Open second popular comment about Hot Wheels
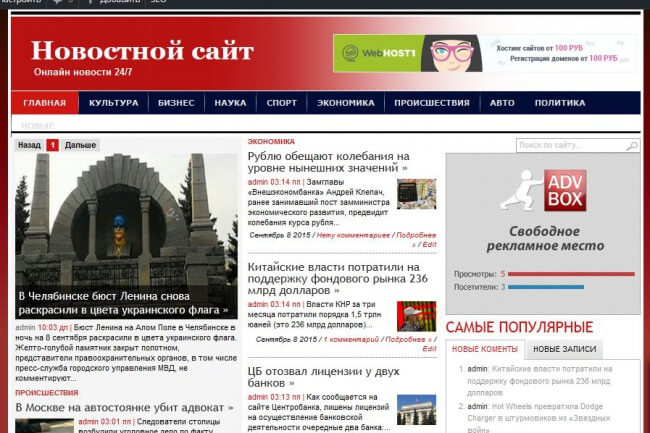This screenshot has width=650, height=433. pyautogui.click(x=539, y=418)
